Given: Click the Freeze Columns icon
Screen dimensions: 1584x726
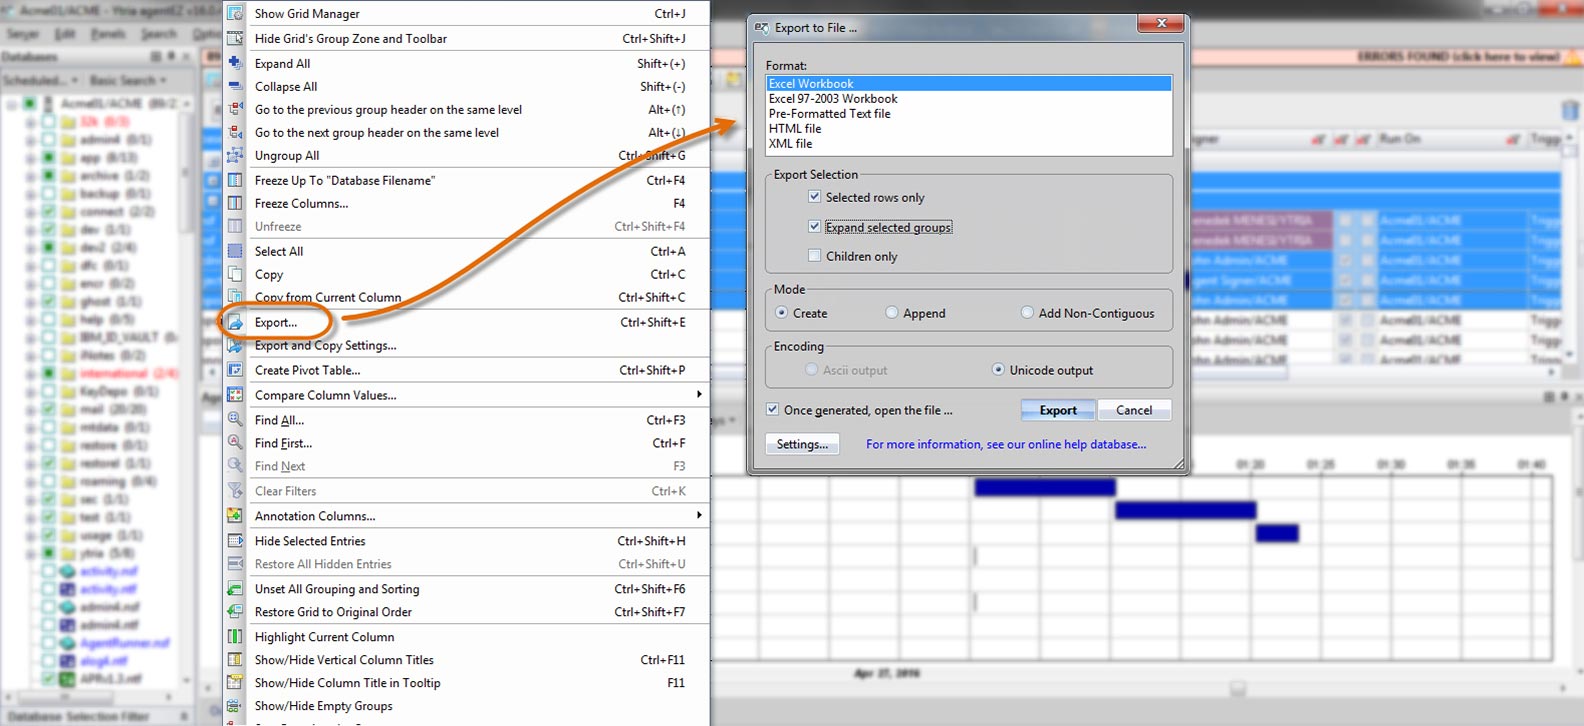Looking at the screenshot, I should pyautogui.click(x=235, y=203).
